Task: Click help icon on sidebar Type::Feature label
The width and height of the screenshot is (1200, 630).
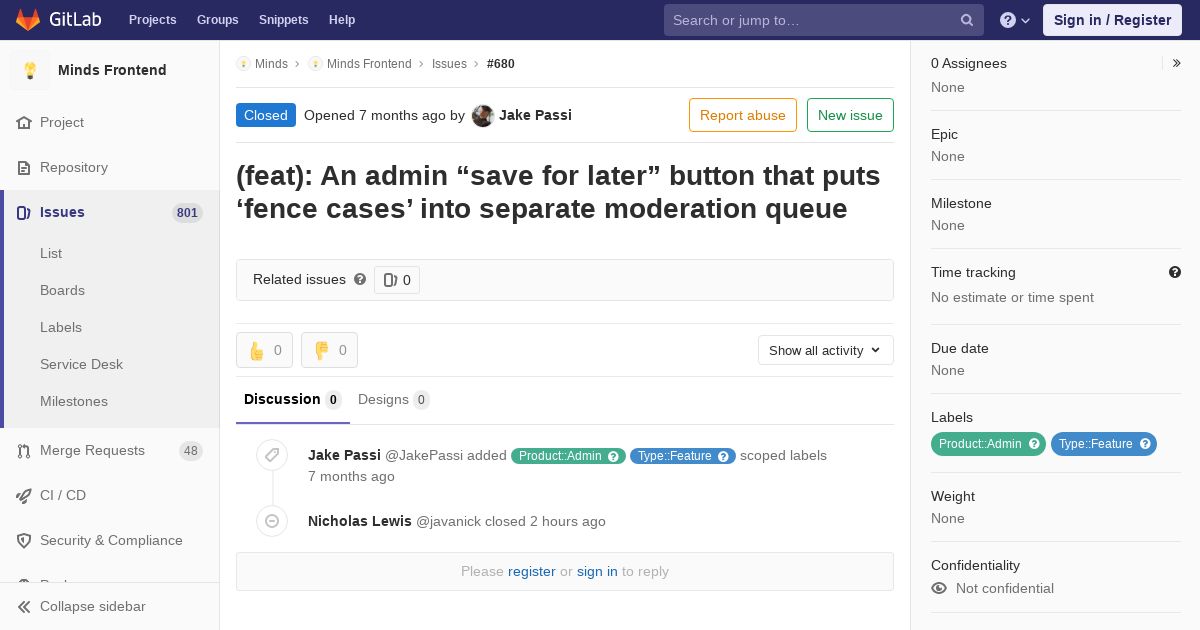Action: [1145, 444]
